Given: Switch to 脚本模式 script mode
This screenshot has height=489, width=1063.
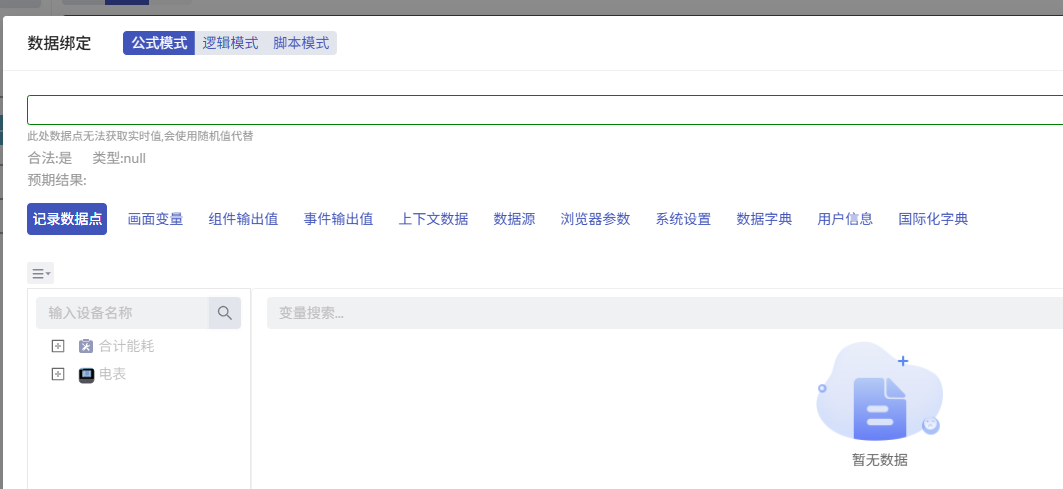Looking at the screenshot, I should point(301,43).
